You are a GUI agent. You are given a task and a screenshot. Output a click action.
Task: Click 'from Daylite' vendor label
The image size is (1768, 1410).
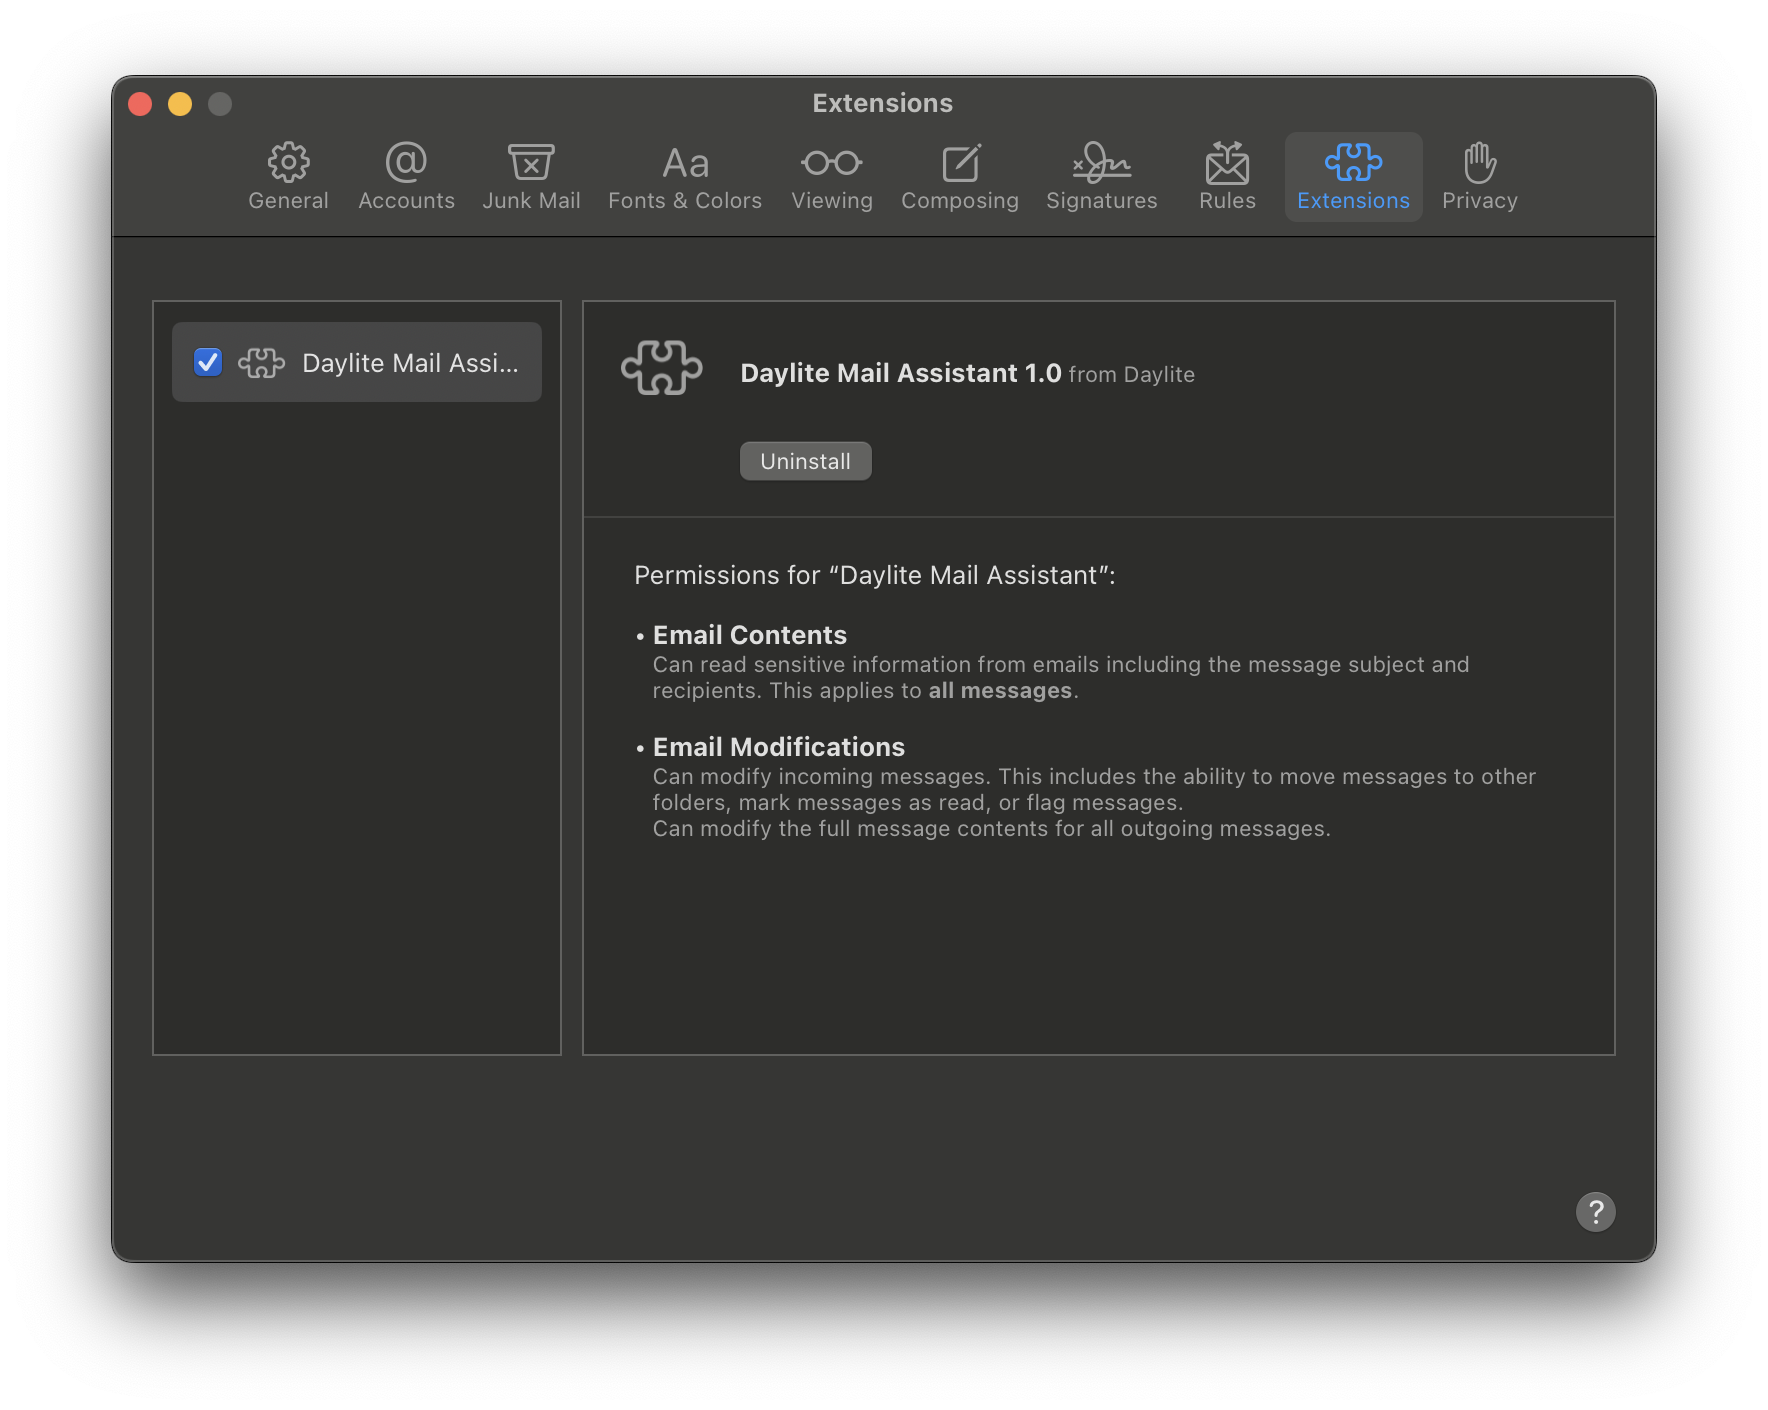pos(1131,375)
